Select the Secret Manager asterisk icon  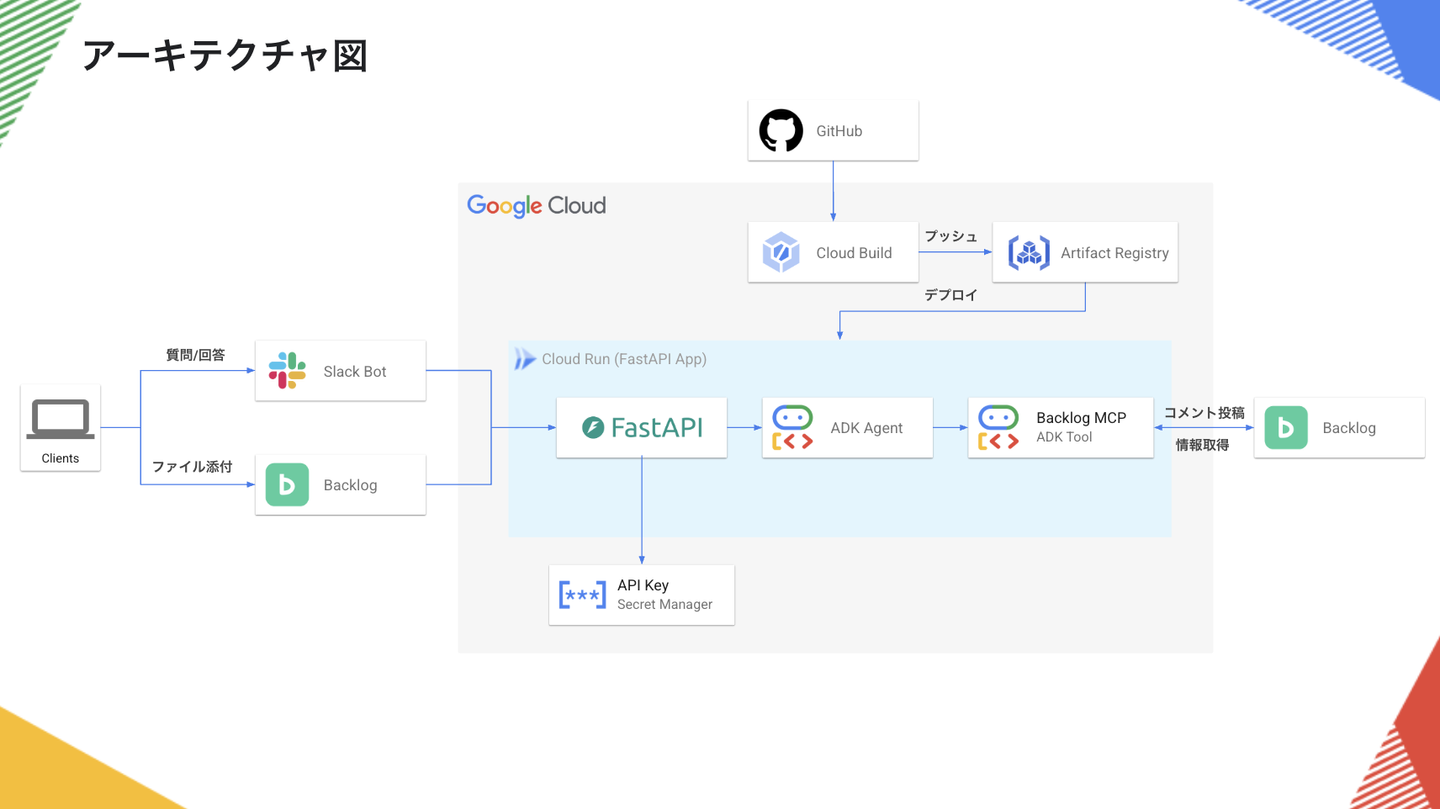582,595
